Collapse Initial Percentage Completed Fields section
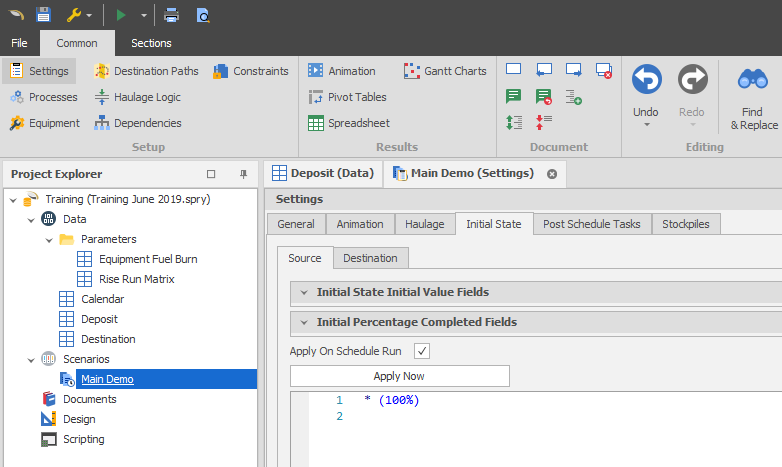Viewport: 782px width, 467px height. point(302,322)
